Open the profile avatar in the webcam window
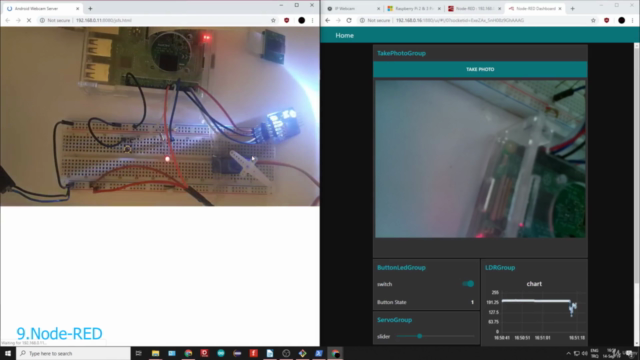The width and height of the screenshot is (640, 360). click(301, 20)
